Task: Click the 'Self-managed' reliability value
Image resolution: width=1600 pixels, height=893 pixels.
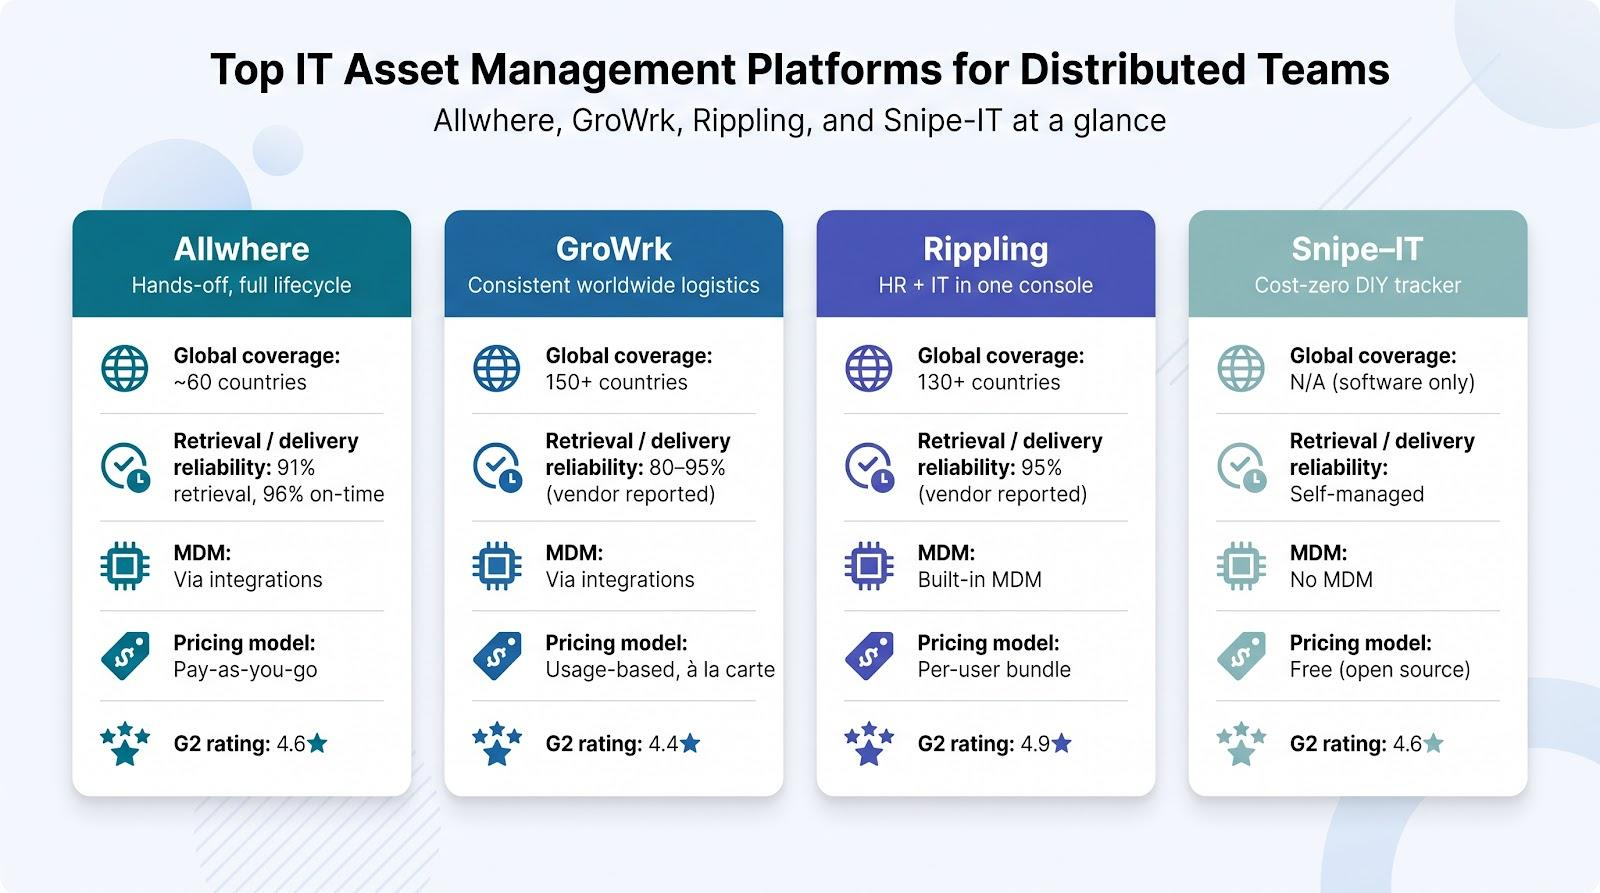Action: point(1357,495)
